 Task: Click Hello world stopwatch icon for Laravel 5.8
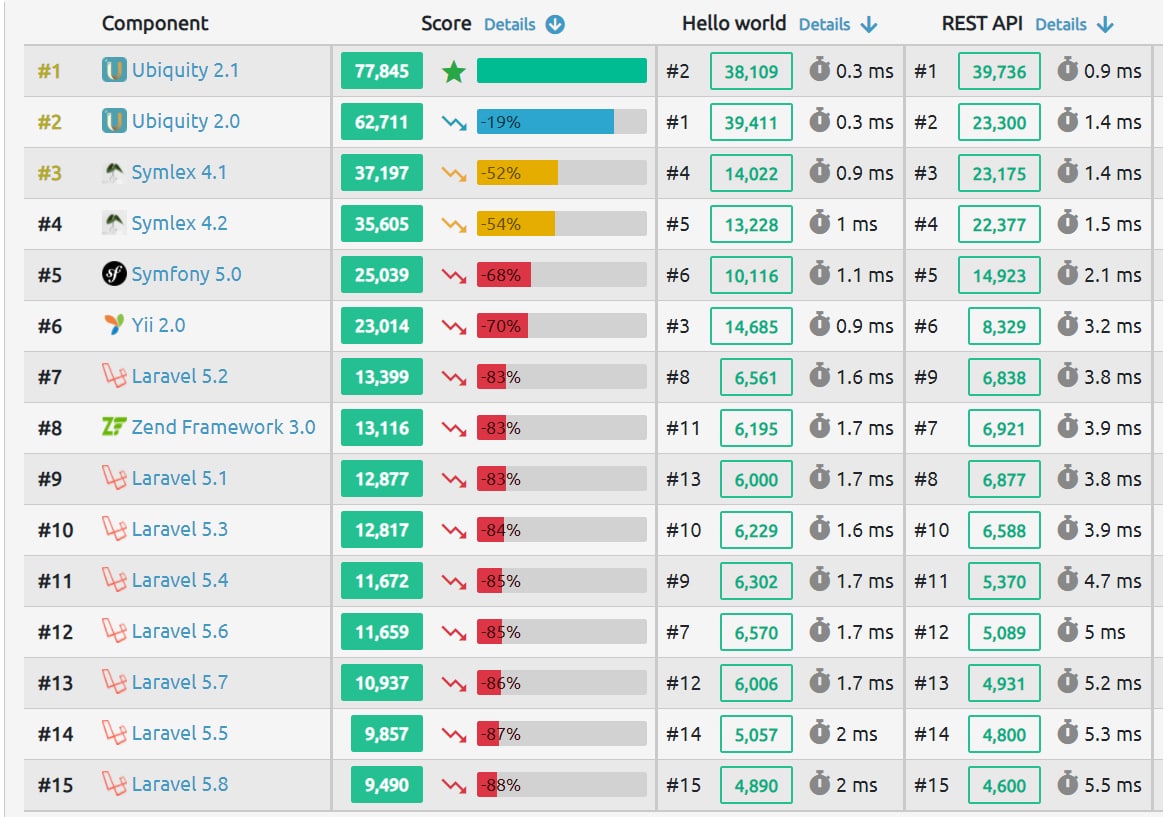(x=820, y=783)
